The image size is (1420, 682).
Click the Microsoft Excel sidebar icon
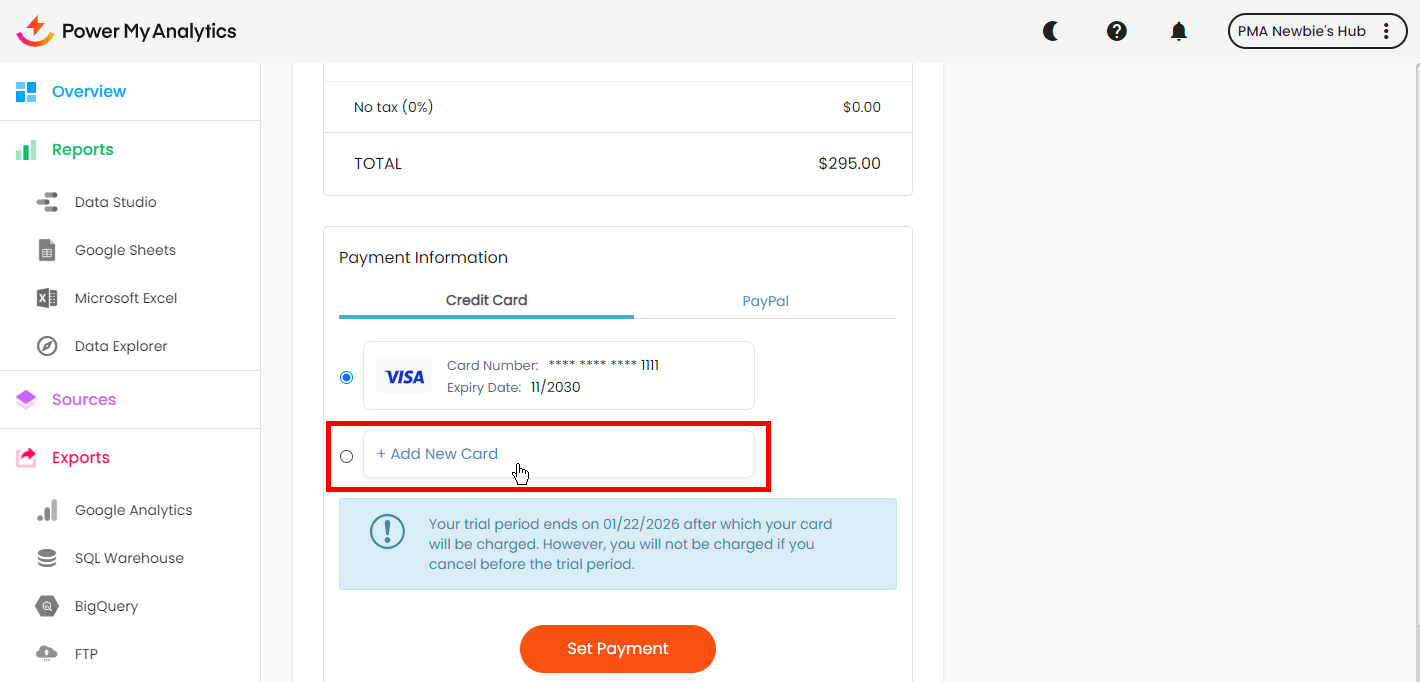[47, 298]
